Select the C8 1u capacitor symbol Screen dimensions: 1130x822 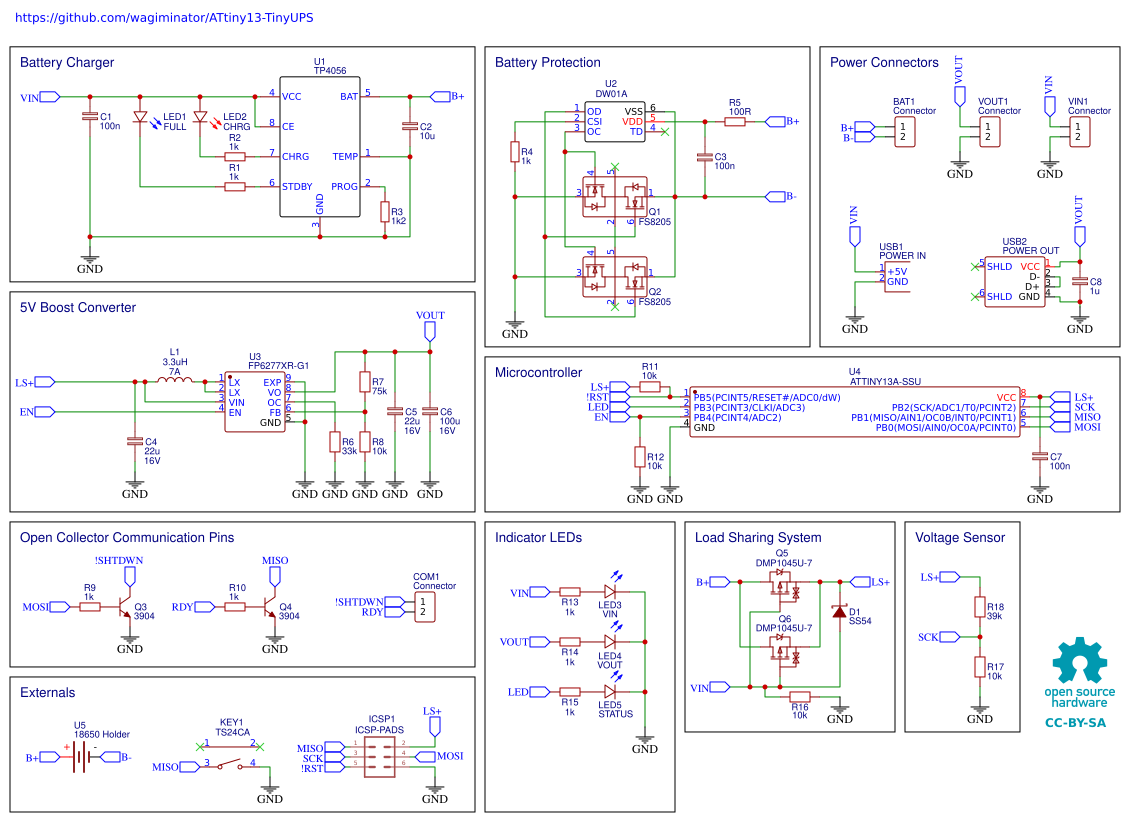pos(1079,282)
